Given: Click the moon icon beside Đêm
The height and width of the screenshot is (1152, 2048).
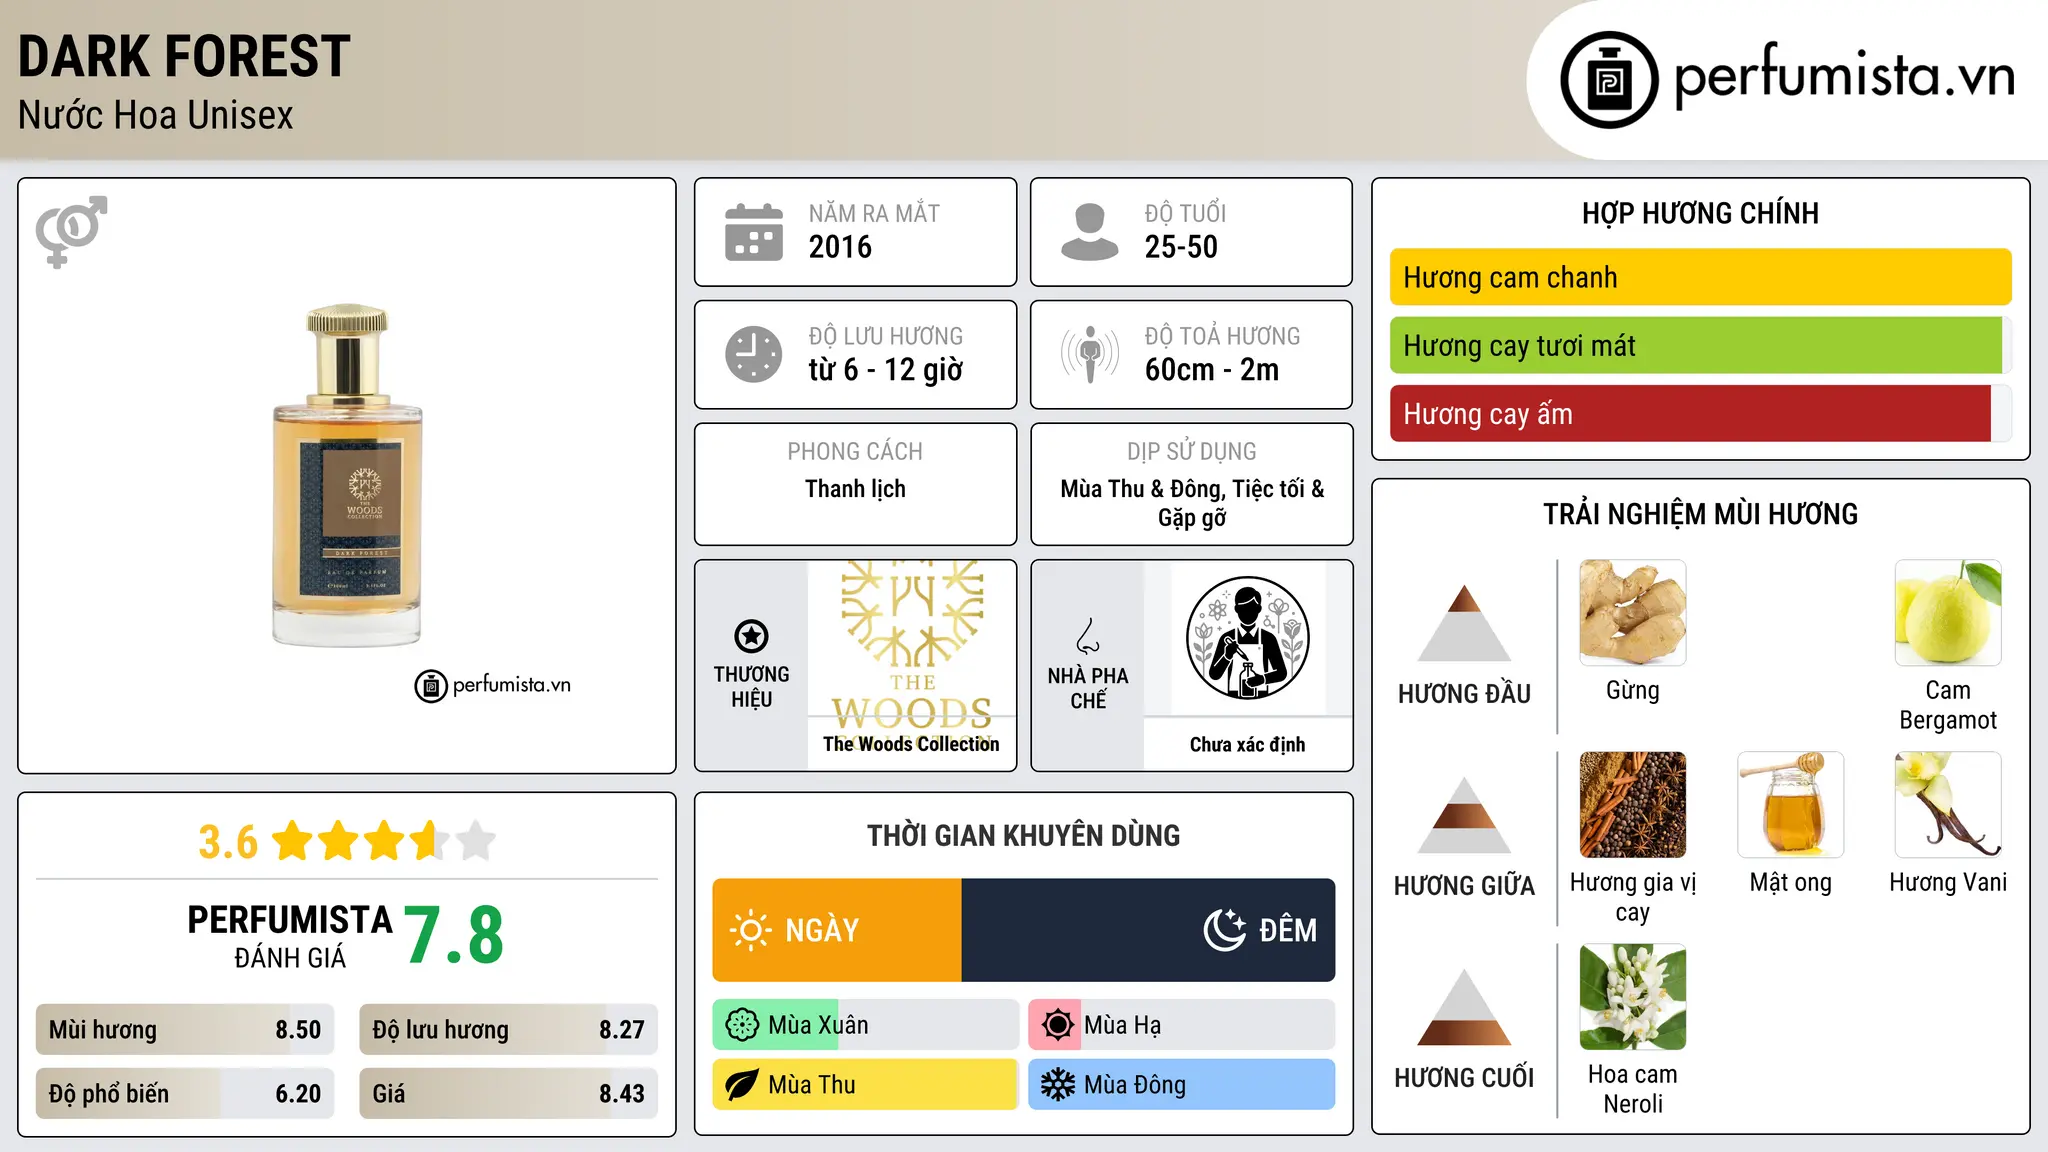Looking at the screenshot, I should pos(1224,930).
